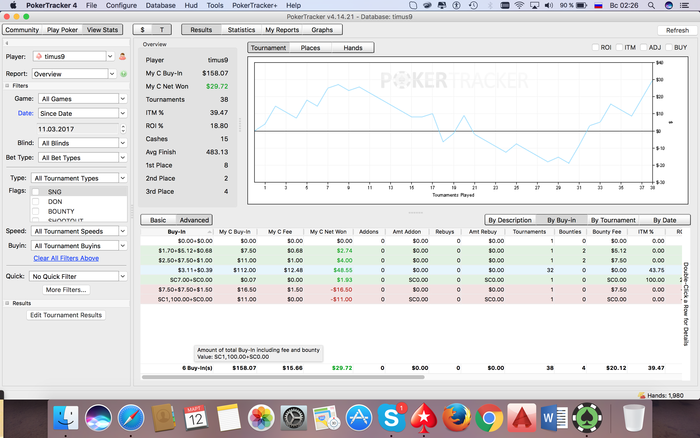The width and height of the screenshot is (700, 438).
Task: Open the Quick filter dropdown
Action: tap(78, 276)
